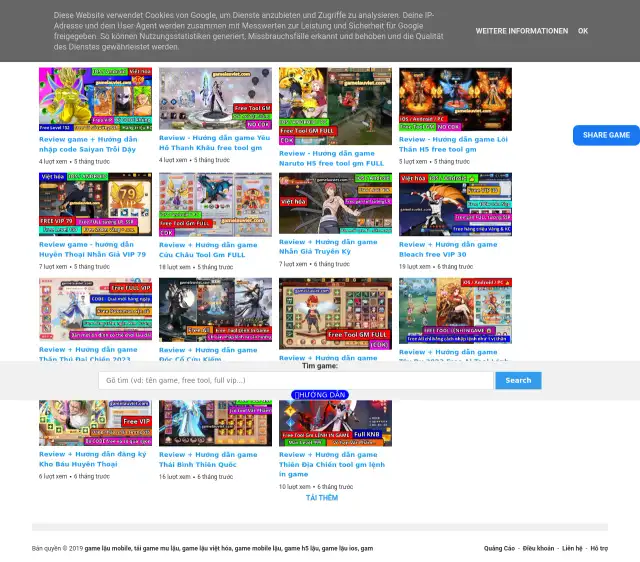Viewport: 640px width, 562px height.
Task: Click '4 lượt xem' under Saiyan post
Action: (x=53, y=162)
